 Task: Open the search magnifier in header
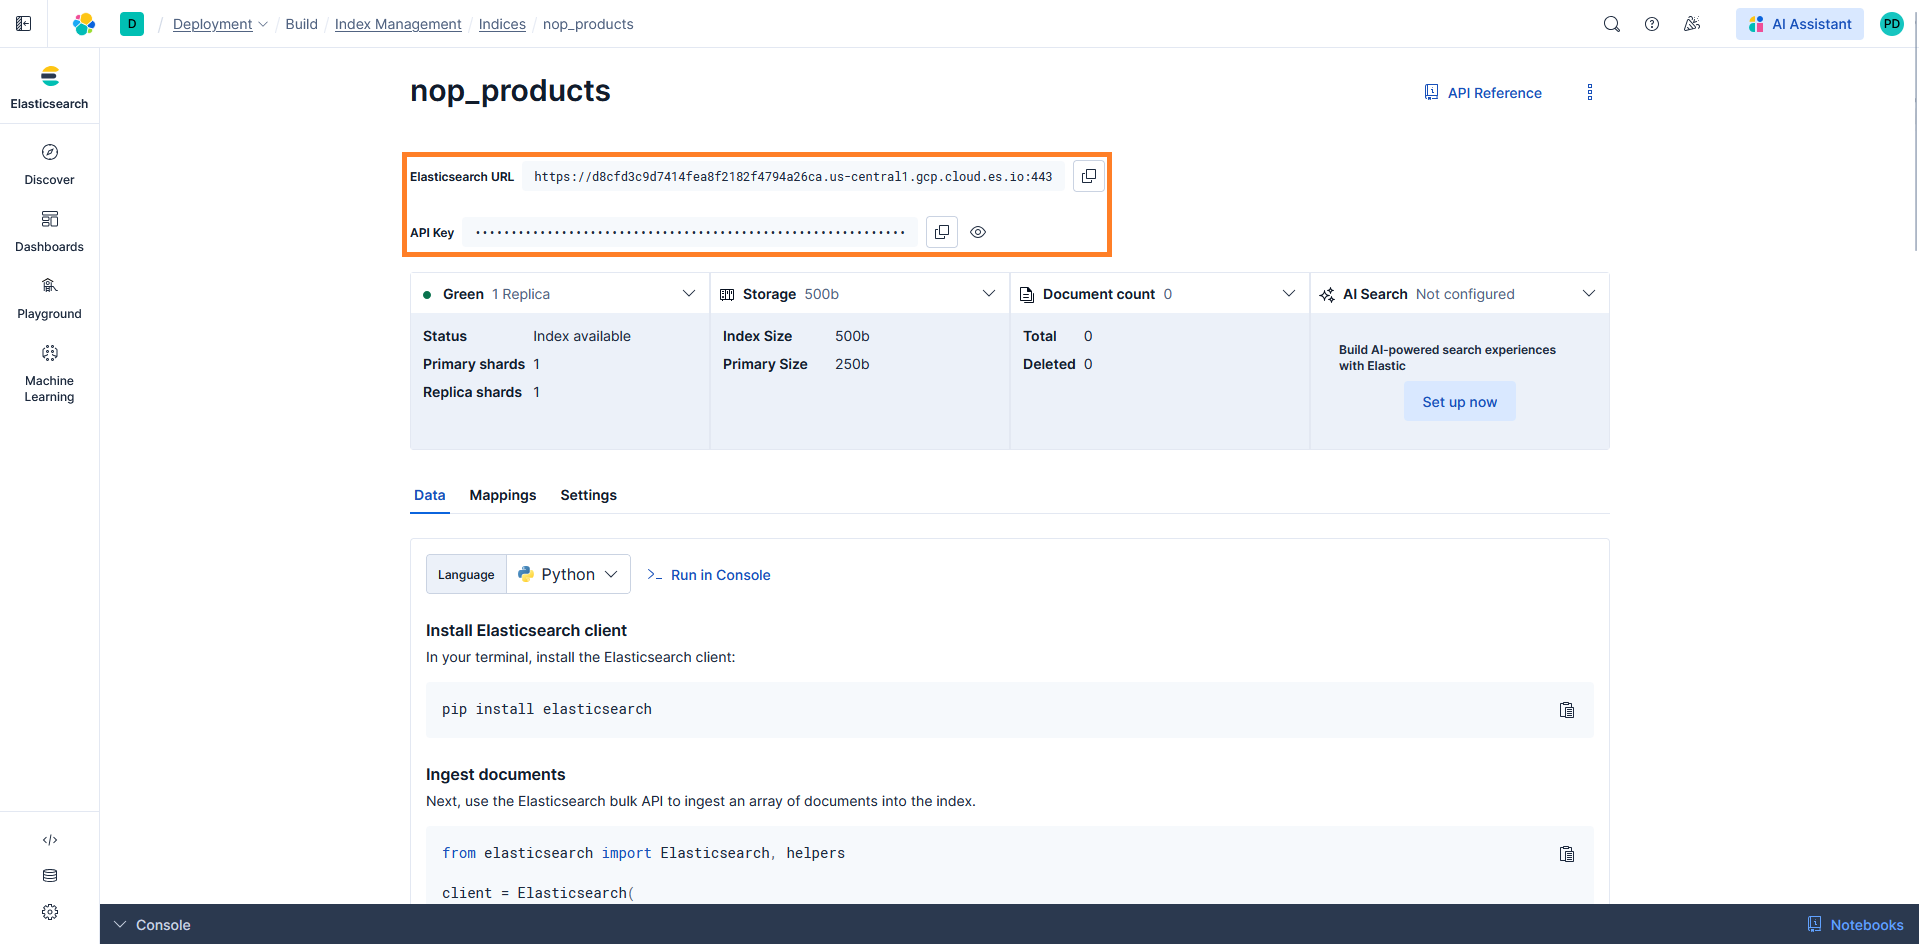click(x=1611, y=24)
